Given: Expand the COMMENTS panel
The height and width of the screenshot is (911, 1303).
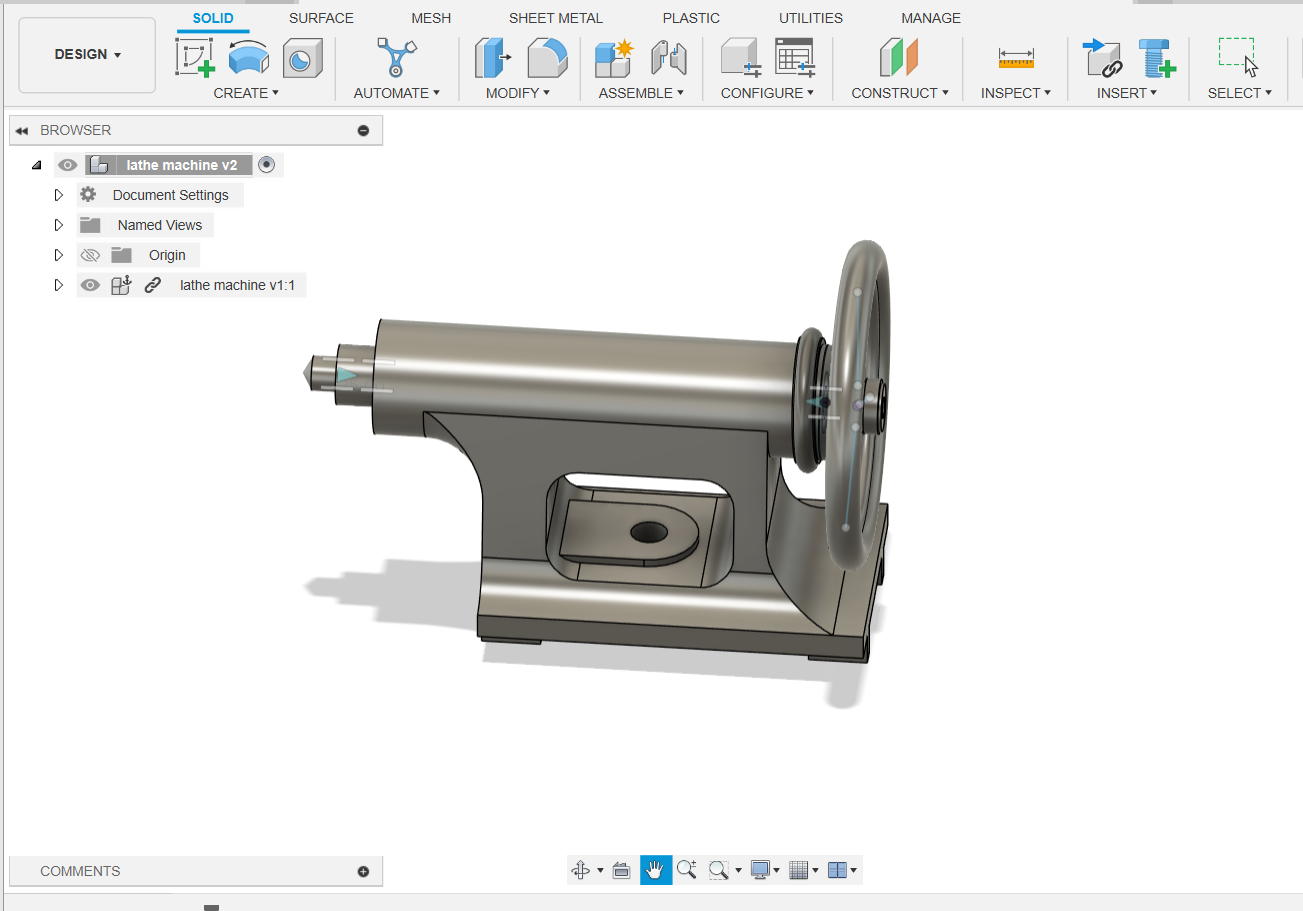Looking at the screenshot, I should click(363, 871).
